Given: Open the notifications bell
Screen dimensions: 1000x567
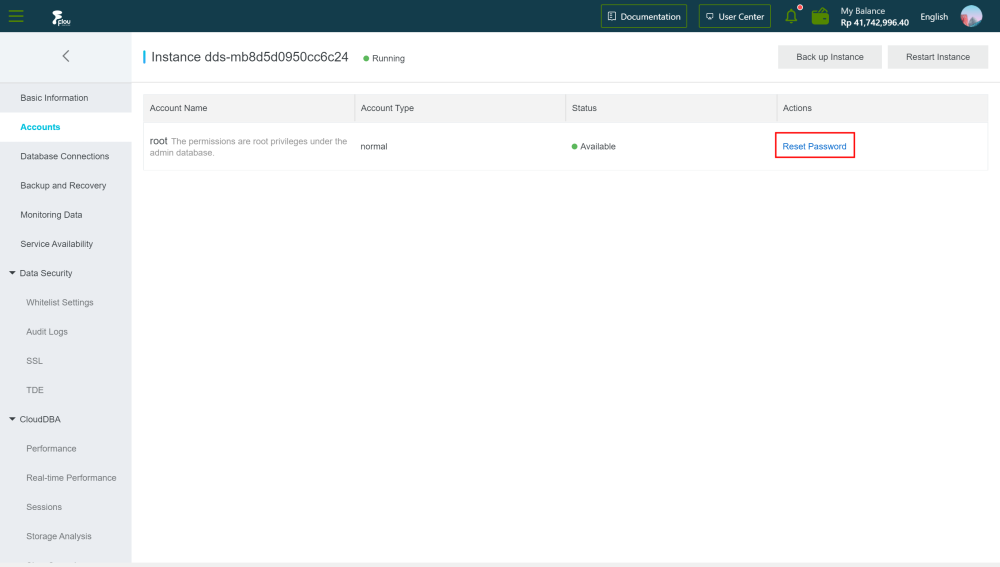Looking at the screenshot, I should pyautogui.click(x=791, y=16).
